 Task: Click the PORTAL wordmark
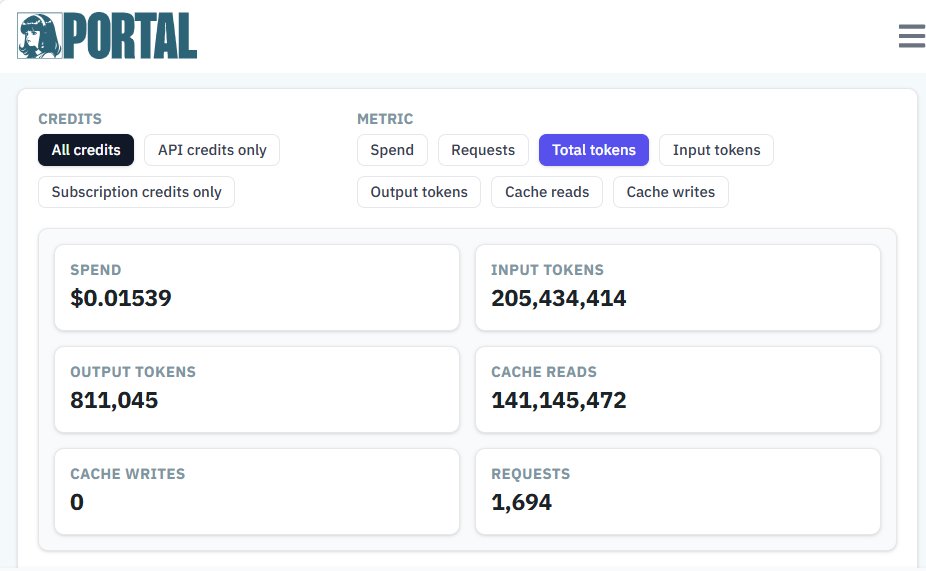tap(130, 35)
